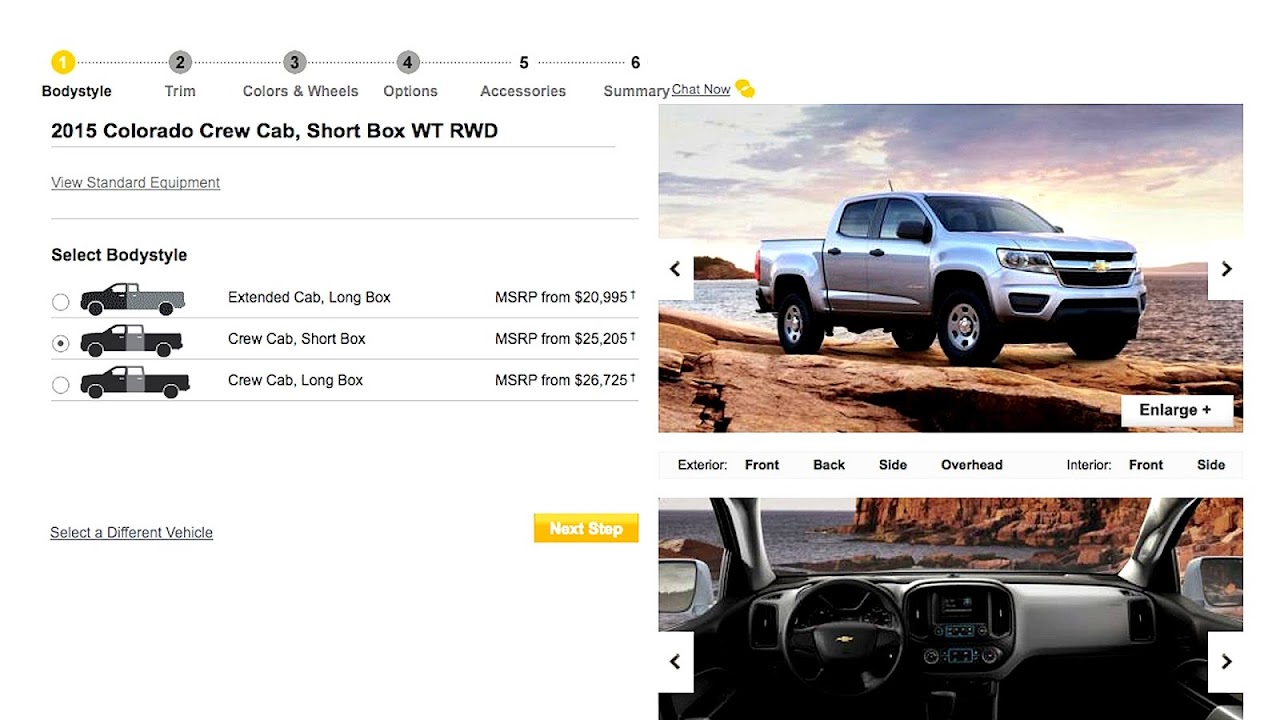Click the Extended Cab, Long Box label
The width and height of the screenshot is (1280, 720).
coord(309,297)
